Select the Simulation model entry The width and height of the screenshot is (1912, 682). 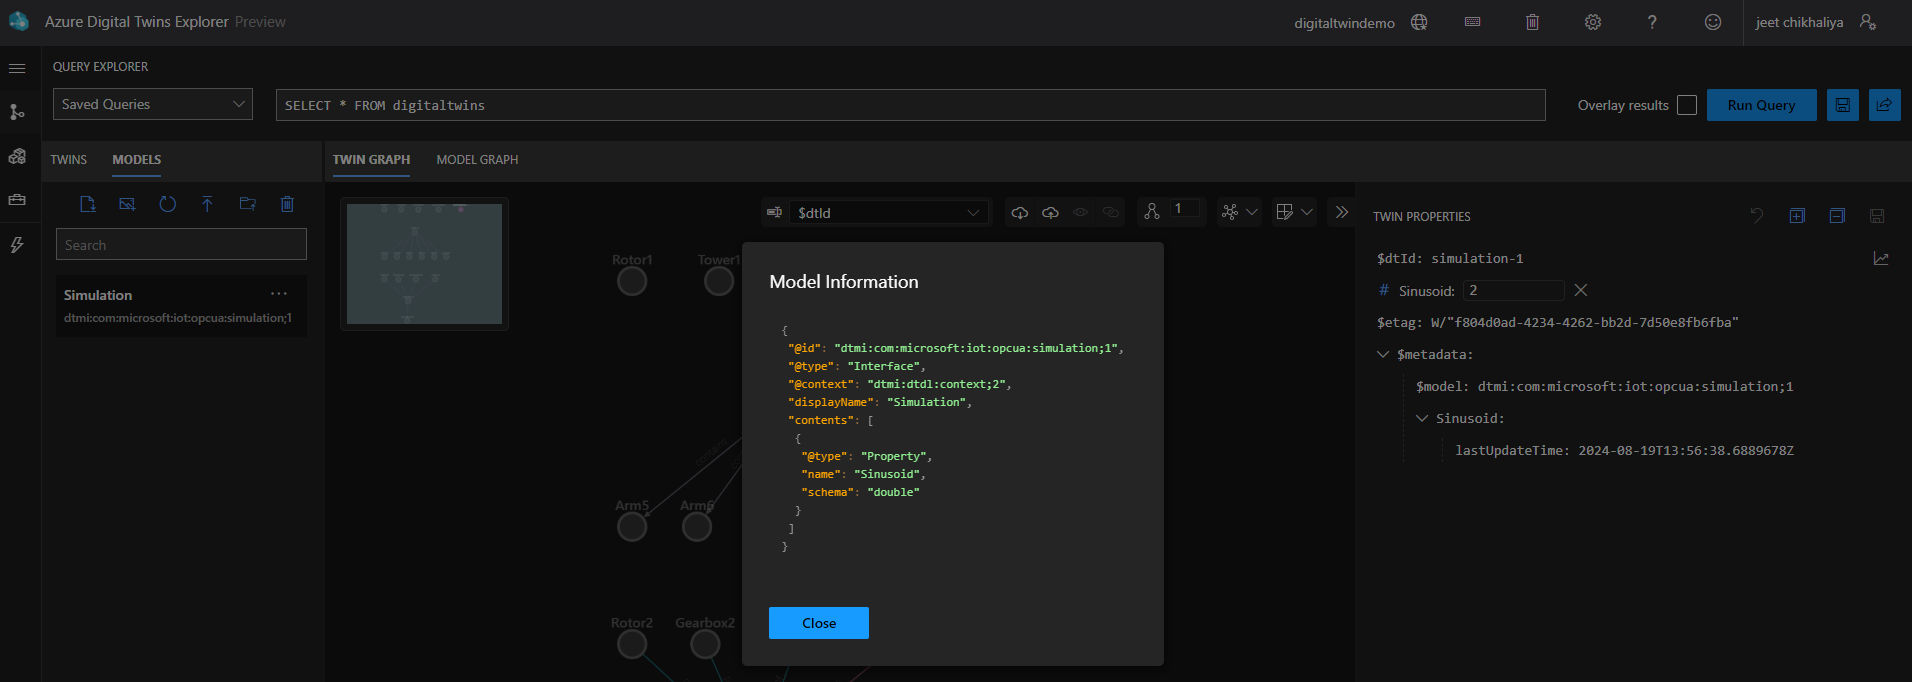pyautogui.click(x=181, y=305)
